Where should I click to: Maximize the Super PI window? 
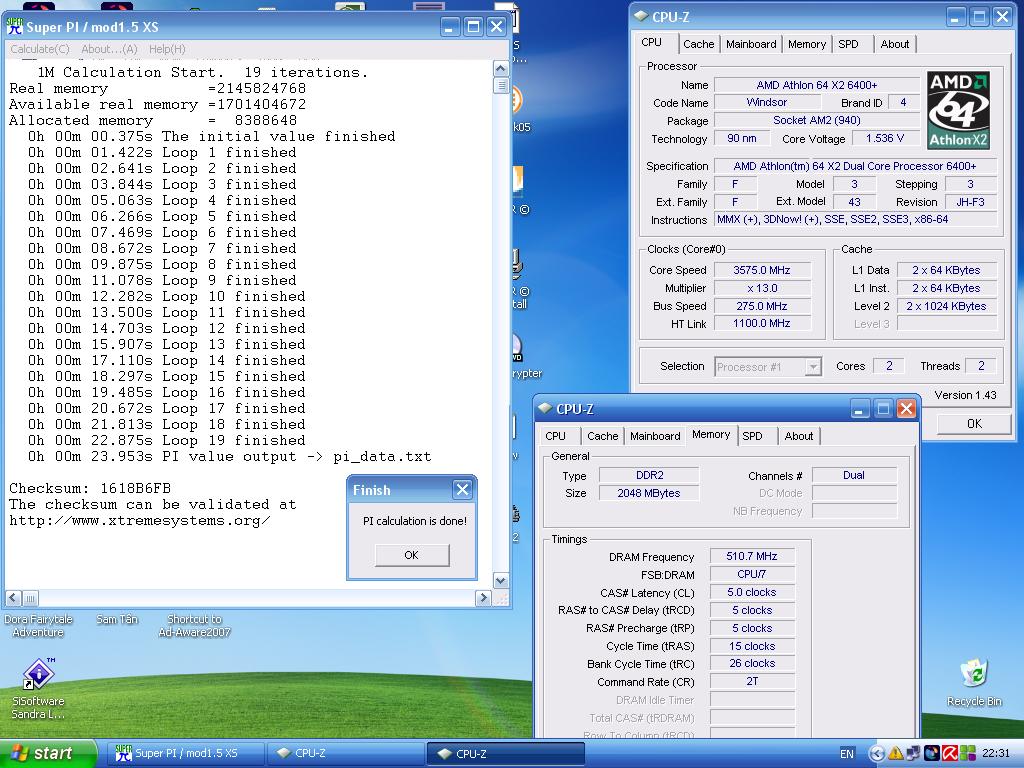tap(473, 27)
